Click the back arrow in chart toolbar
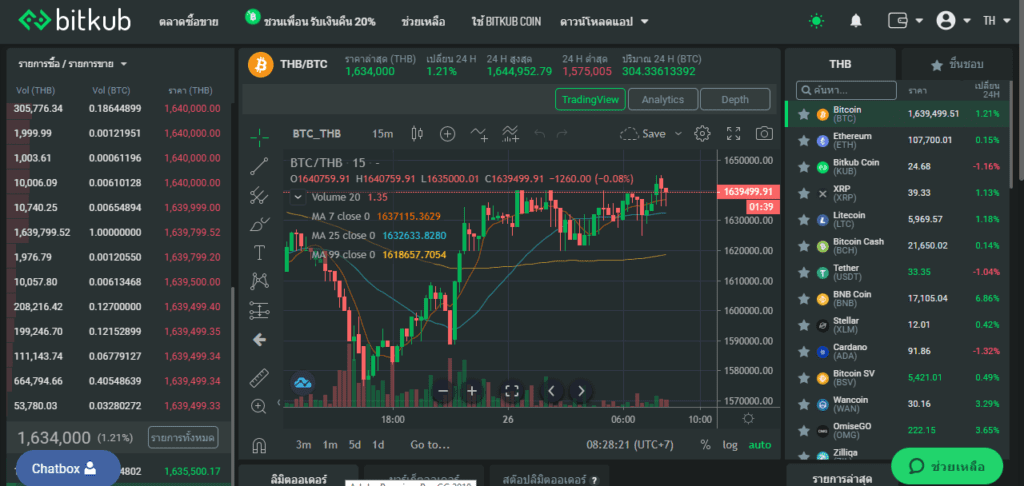This screenshot has height=486, width=1024. click(259, 340)
